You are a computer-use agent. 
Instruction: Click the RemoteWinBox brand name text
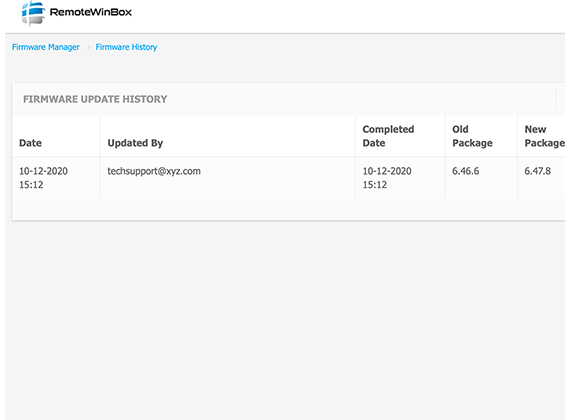point(91,12)
